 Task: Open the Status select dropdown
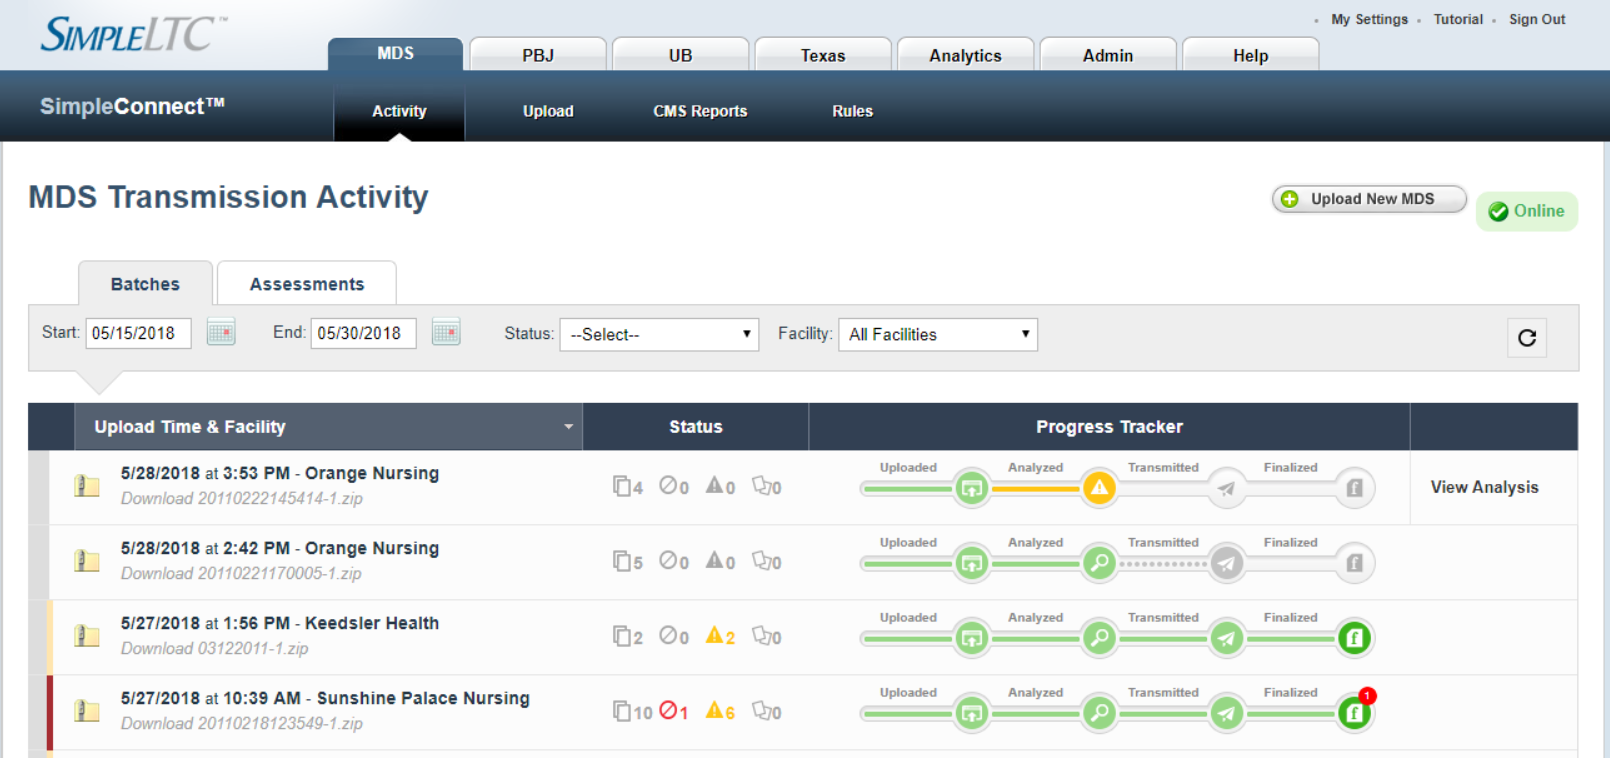point(659,334)
